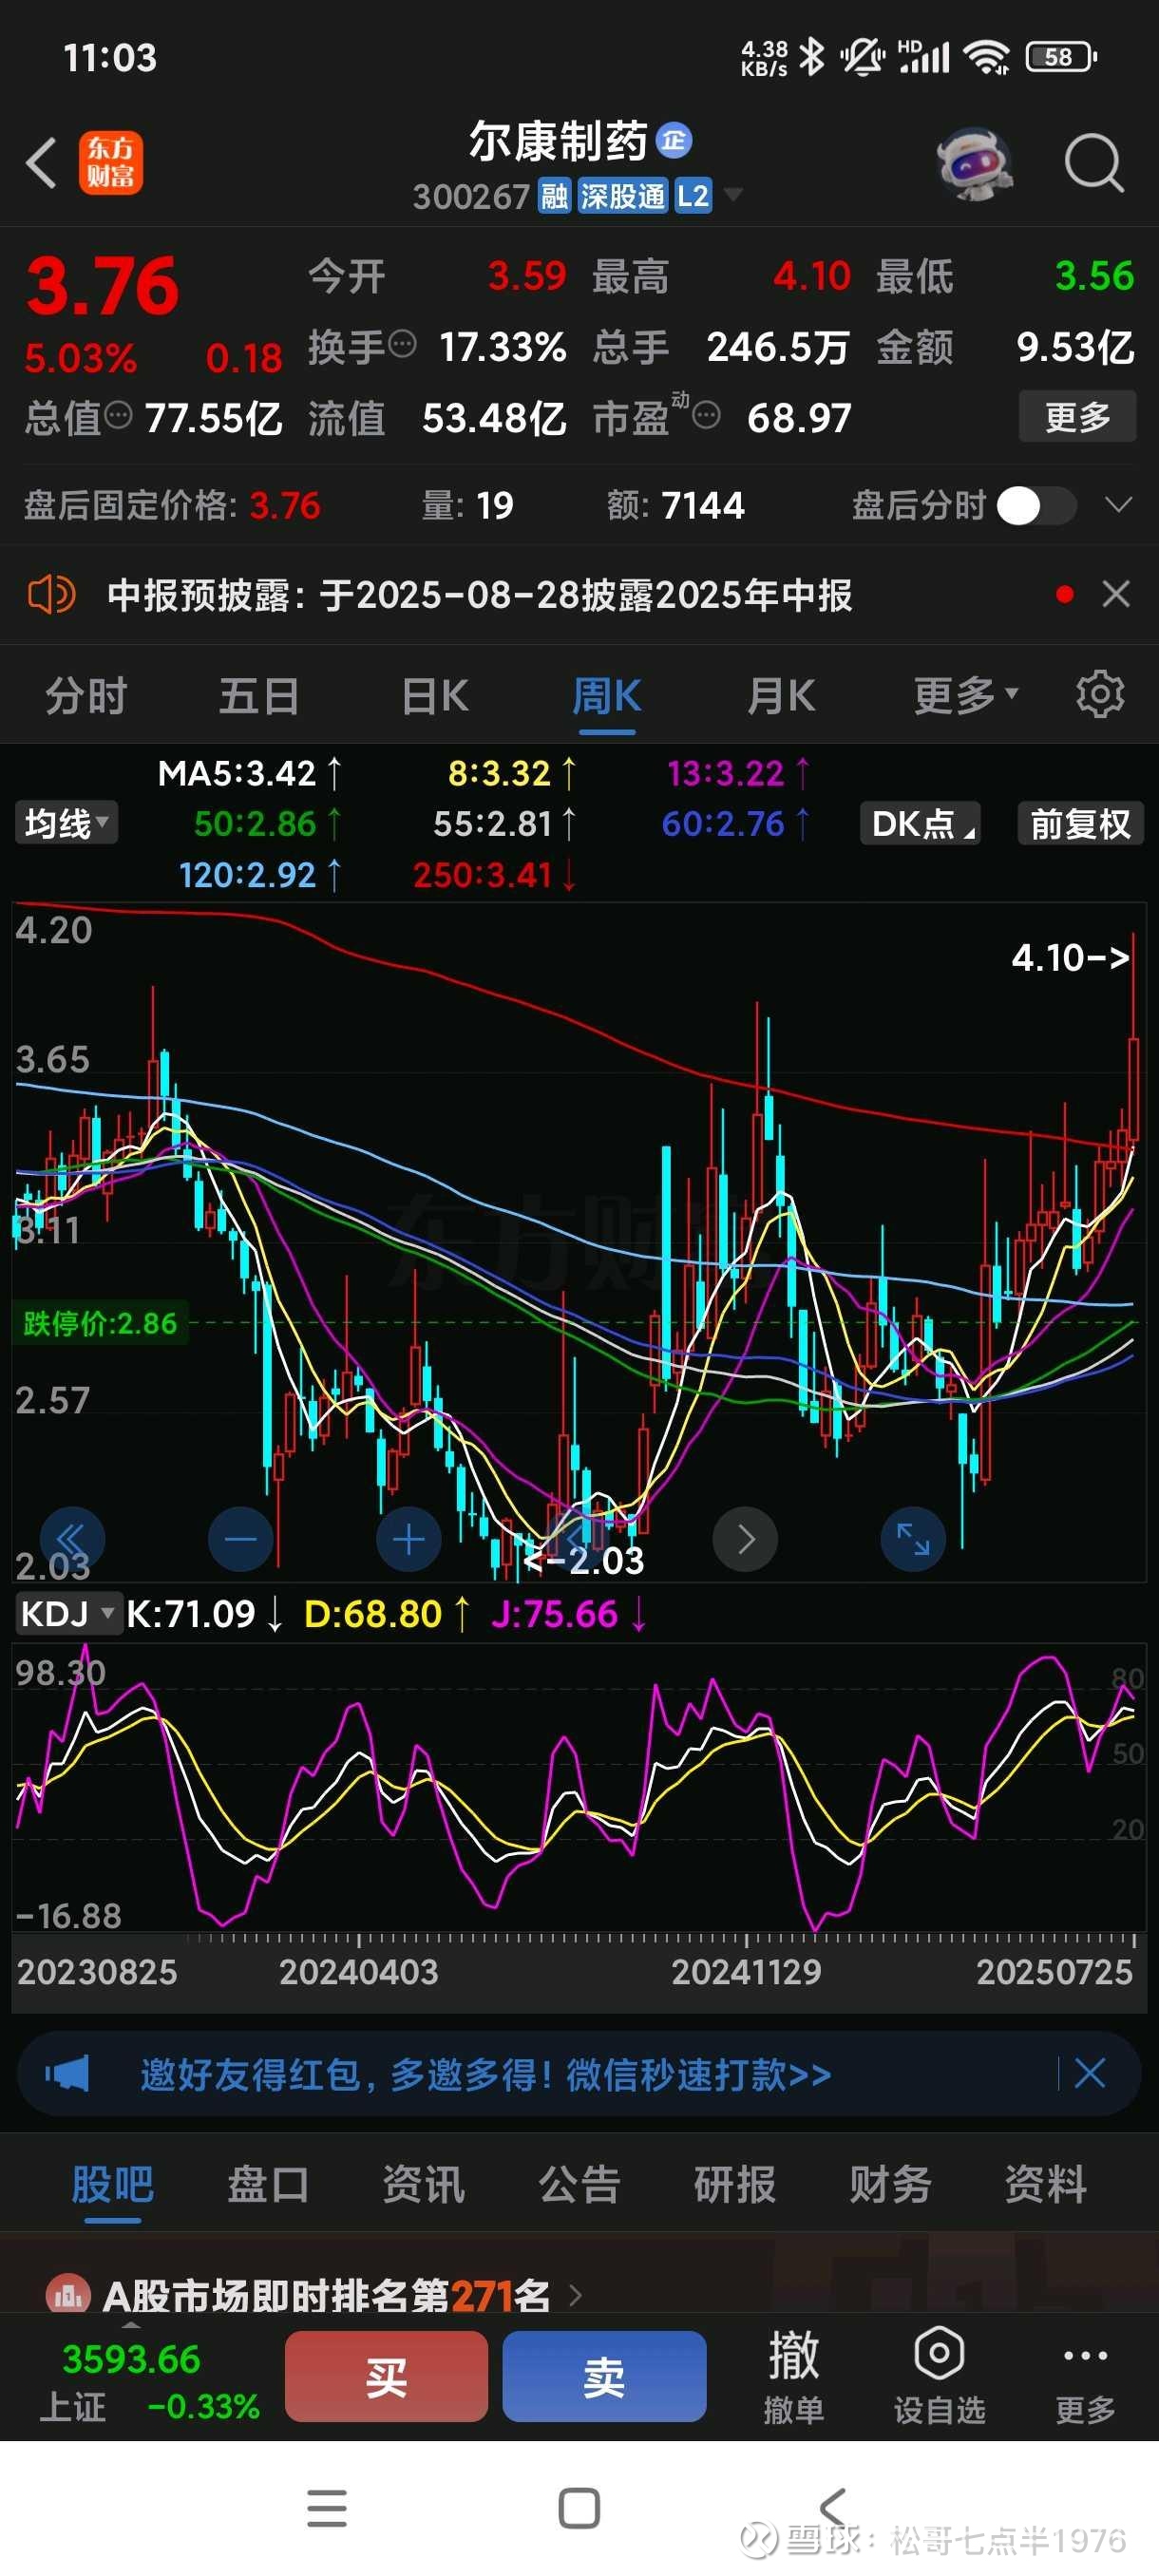
Task: Expand chart to fullscreen
Action: tap(913, 1539)
